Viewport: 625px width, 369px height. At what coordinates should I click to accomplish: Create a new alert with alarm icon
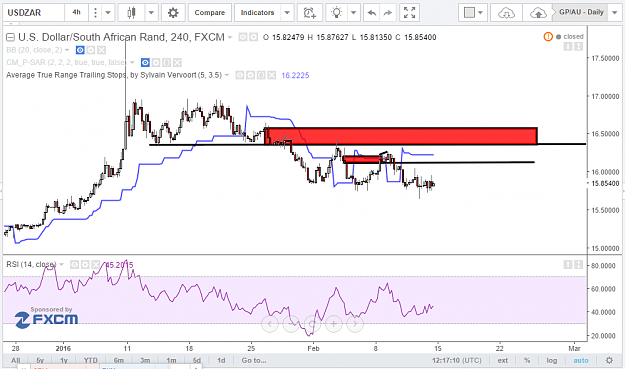(x=310, y=13)
